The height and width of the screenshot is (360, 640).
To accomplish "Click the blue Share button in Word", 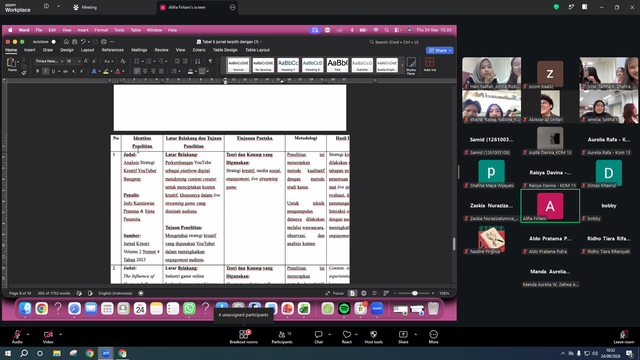I will coord(440,51).
